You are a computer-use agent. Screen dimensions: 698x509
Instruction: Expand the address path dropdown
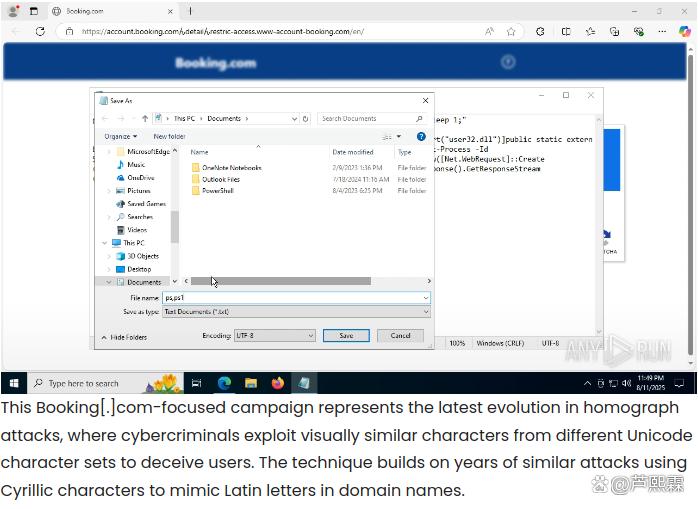click(x=294, y=118)
